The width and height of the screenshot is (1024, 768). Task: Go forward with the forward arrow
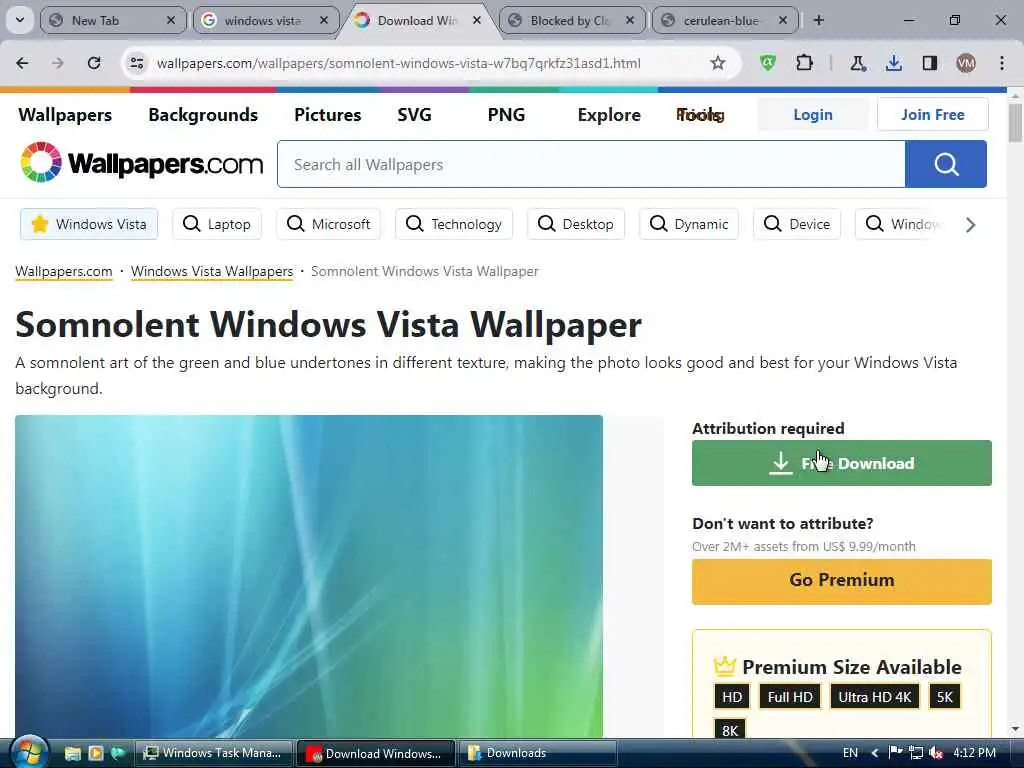tap(58, 63)
